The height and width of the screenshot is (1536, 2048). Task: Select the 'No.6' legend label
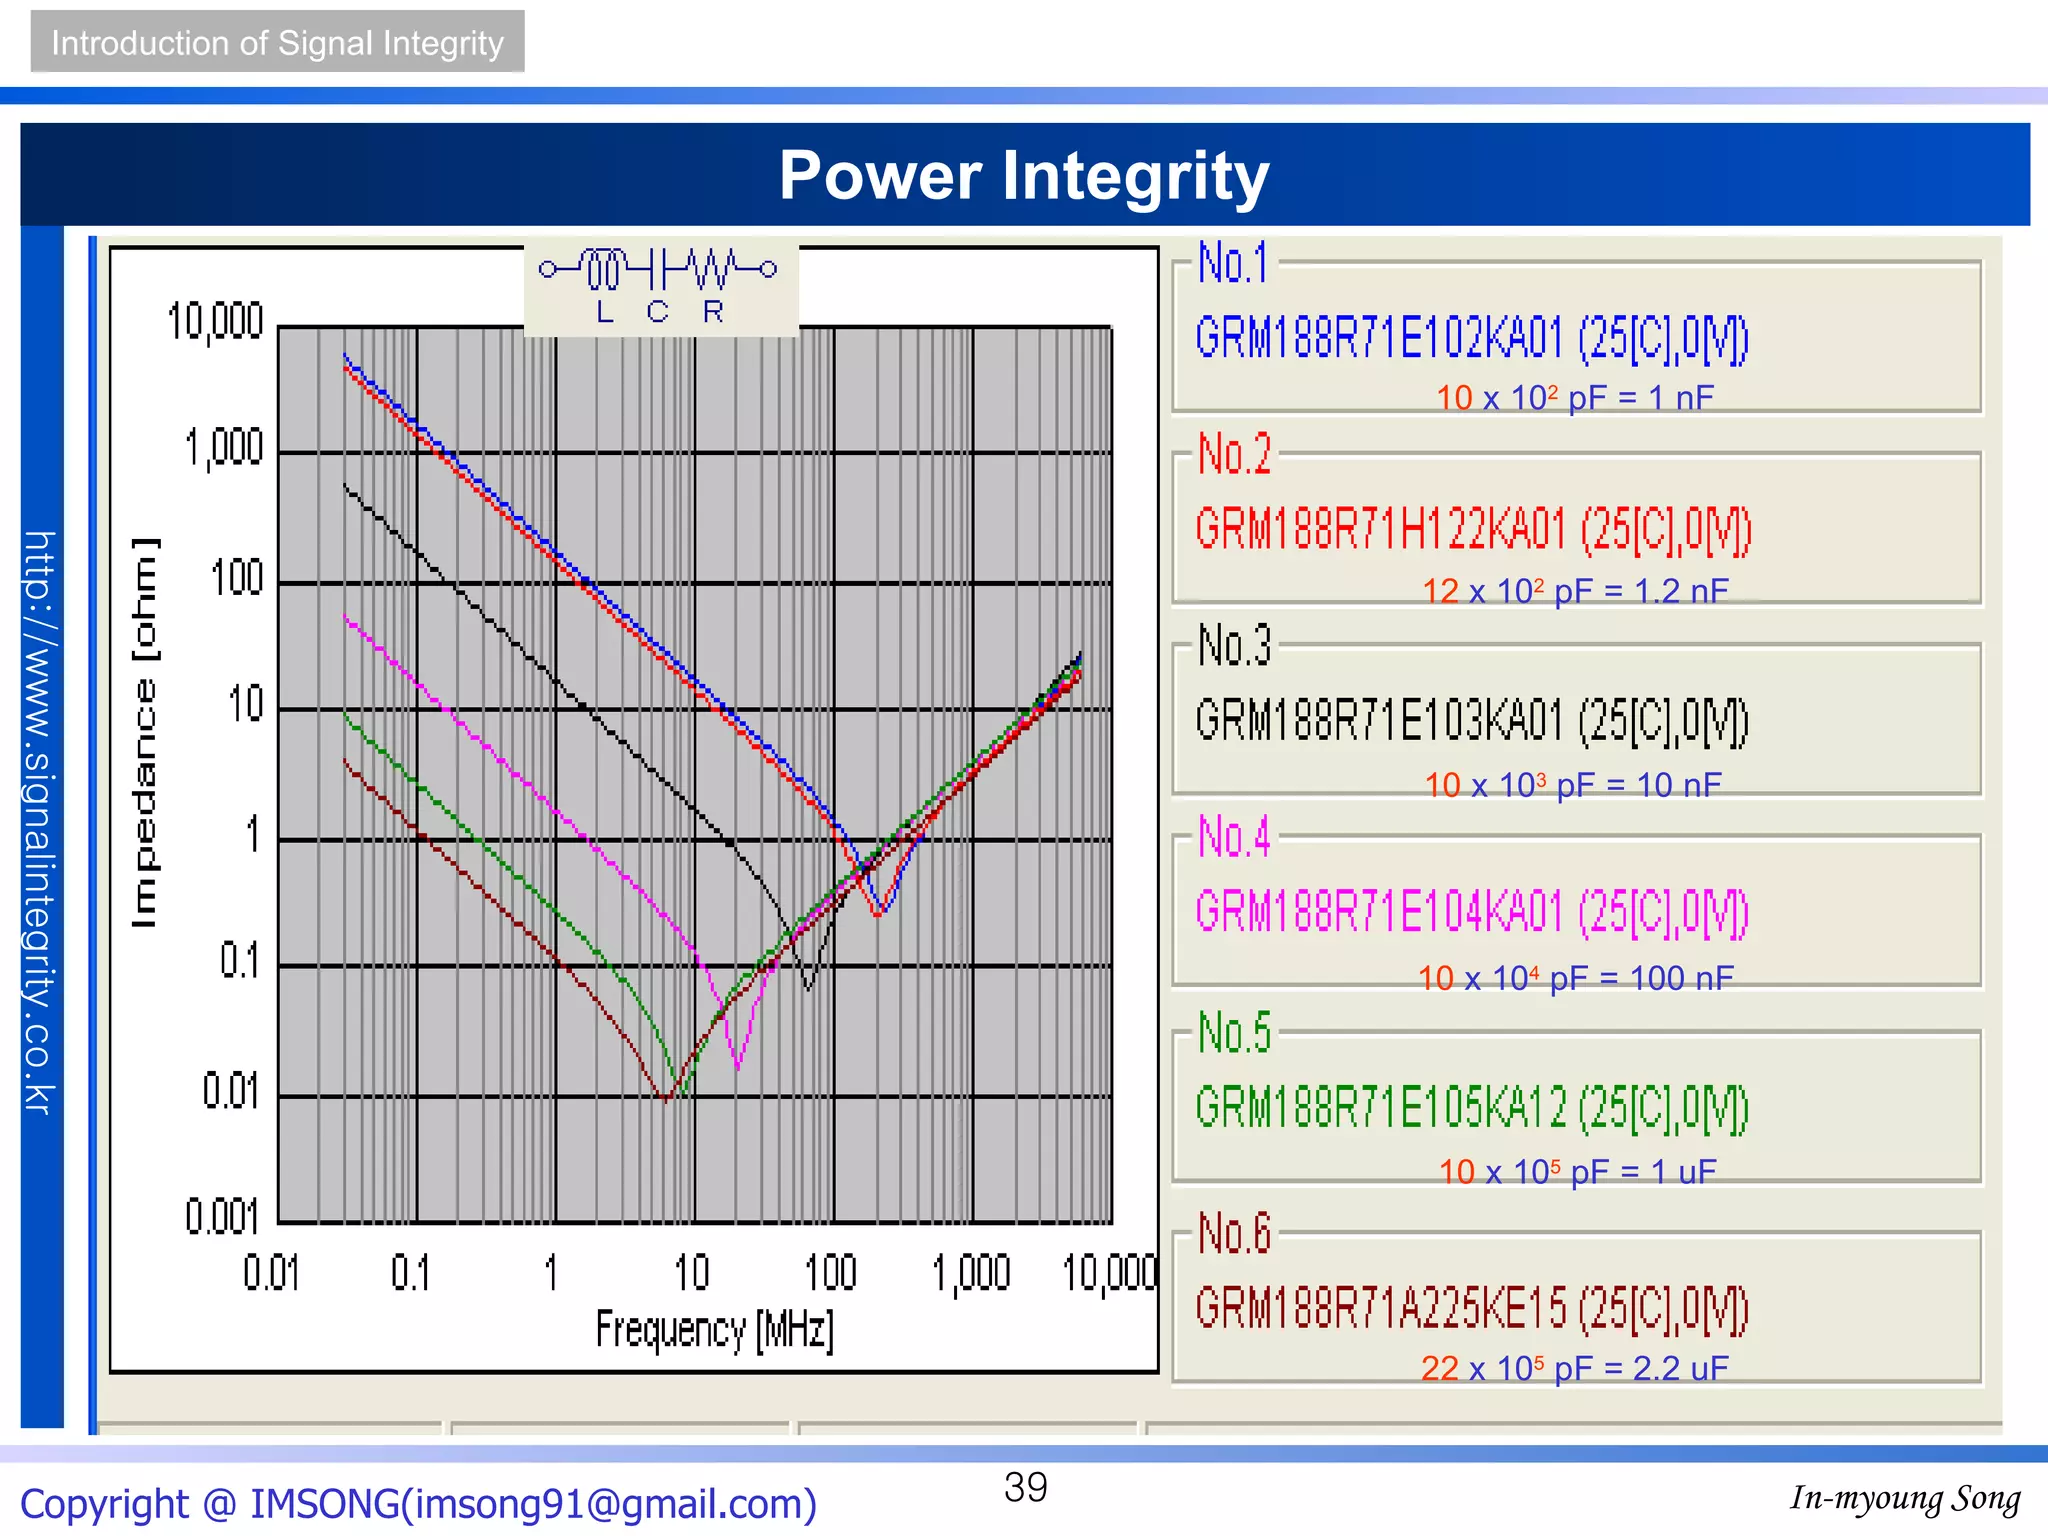point(1235,1233)
